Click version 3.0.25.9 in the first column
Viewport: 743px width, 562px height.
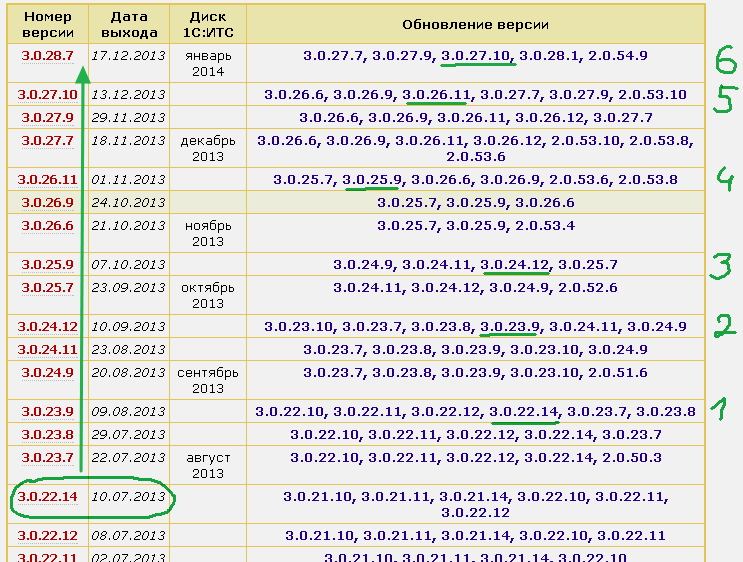[x=47, y=265]
